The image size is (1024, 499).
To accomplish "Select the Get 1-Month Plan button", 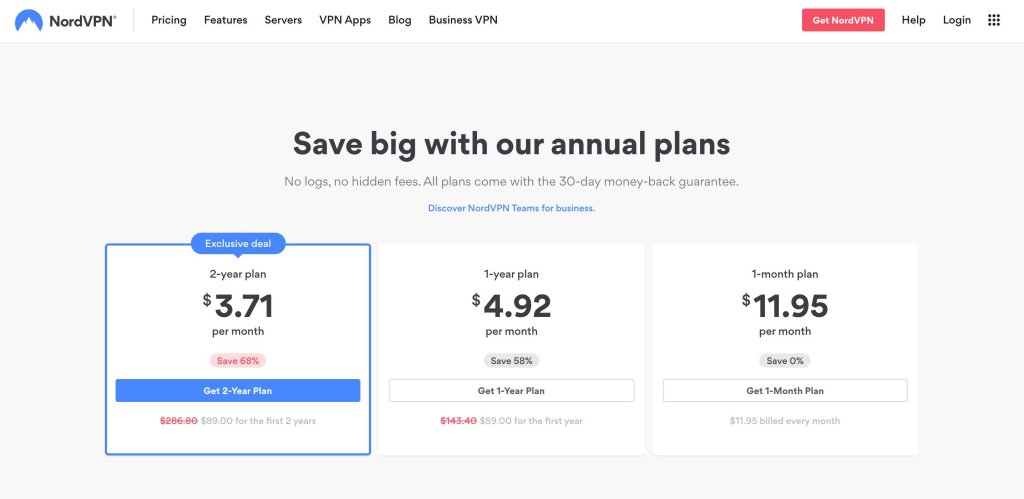I will [x=785, y=391].
